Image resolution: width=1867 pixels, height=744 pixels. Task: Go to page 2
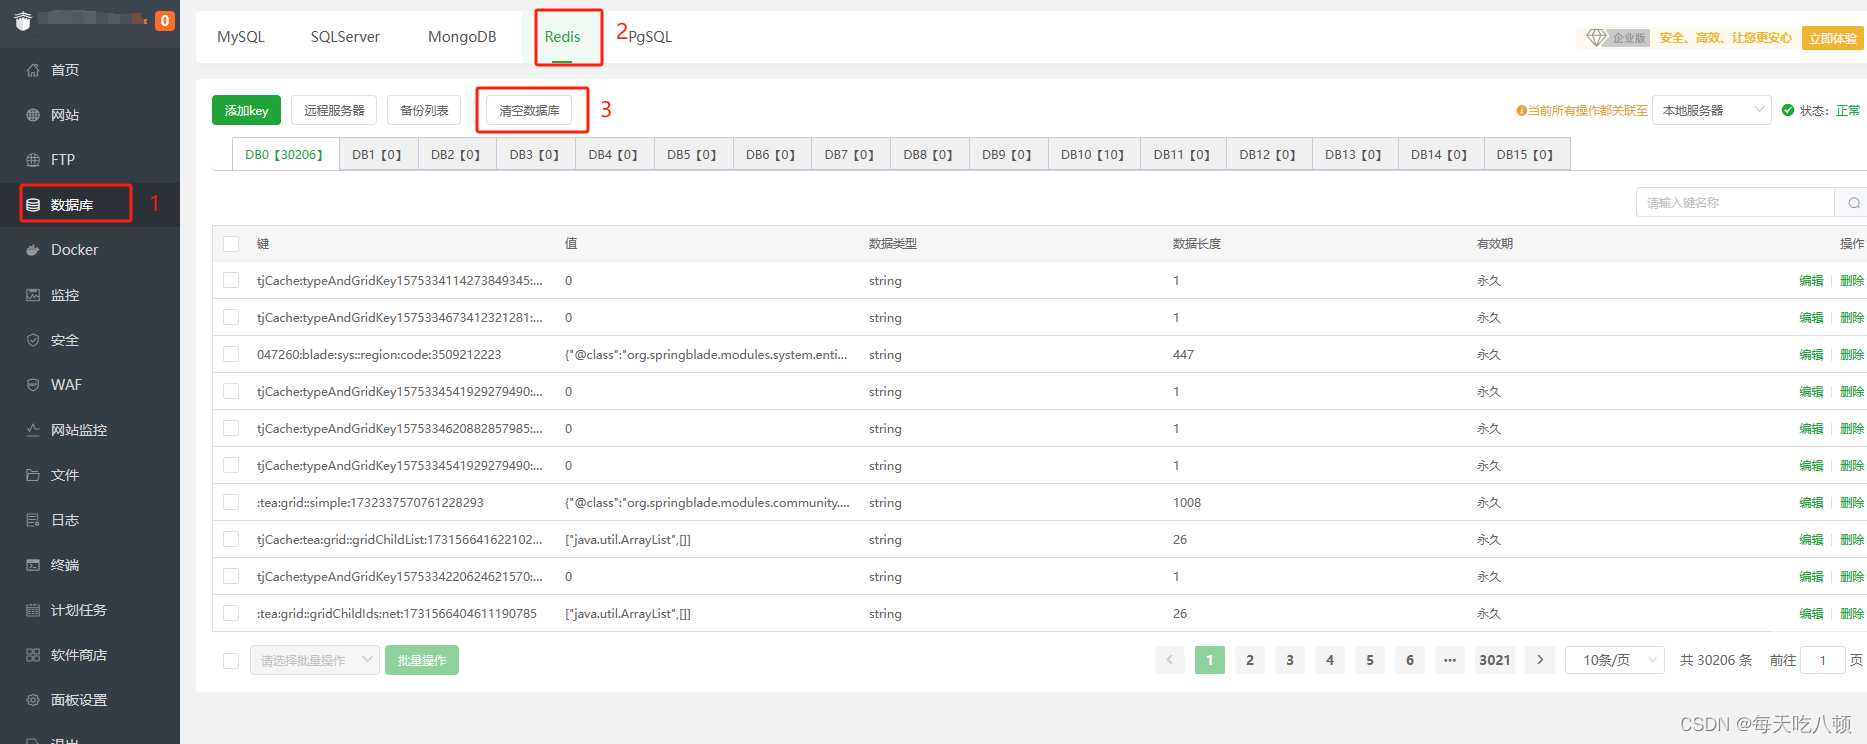click(1250, 660)
